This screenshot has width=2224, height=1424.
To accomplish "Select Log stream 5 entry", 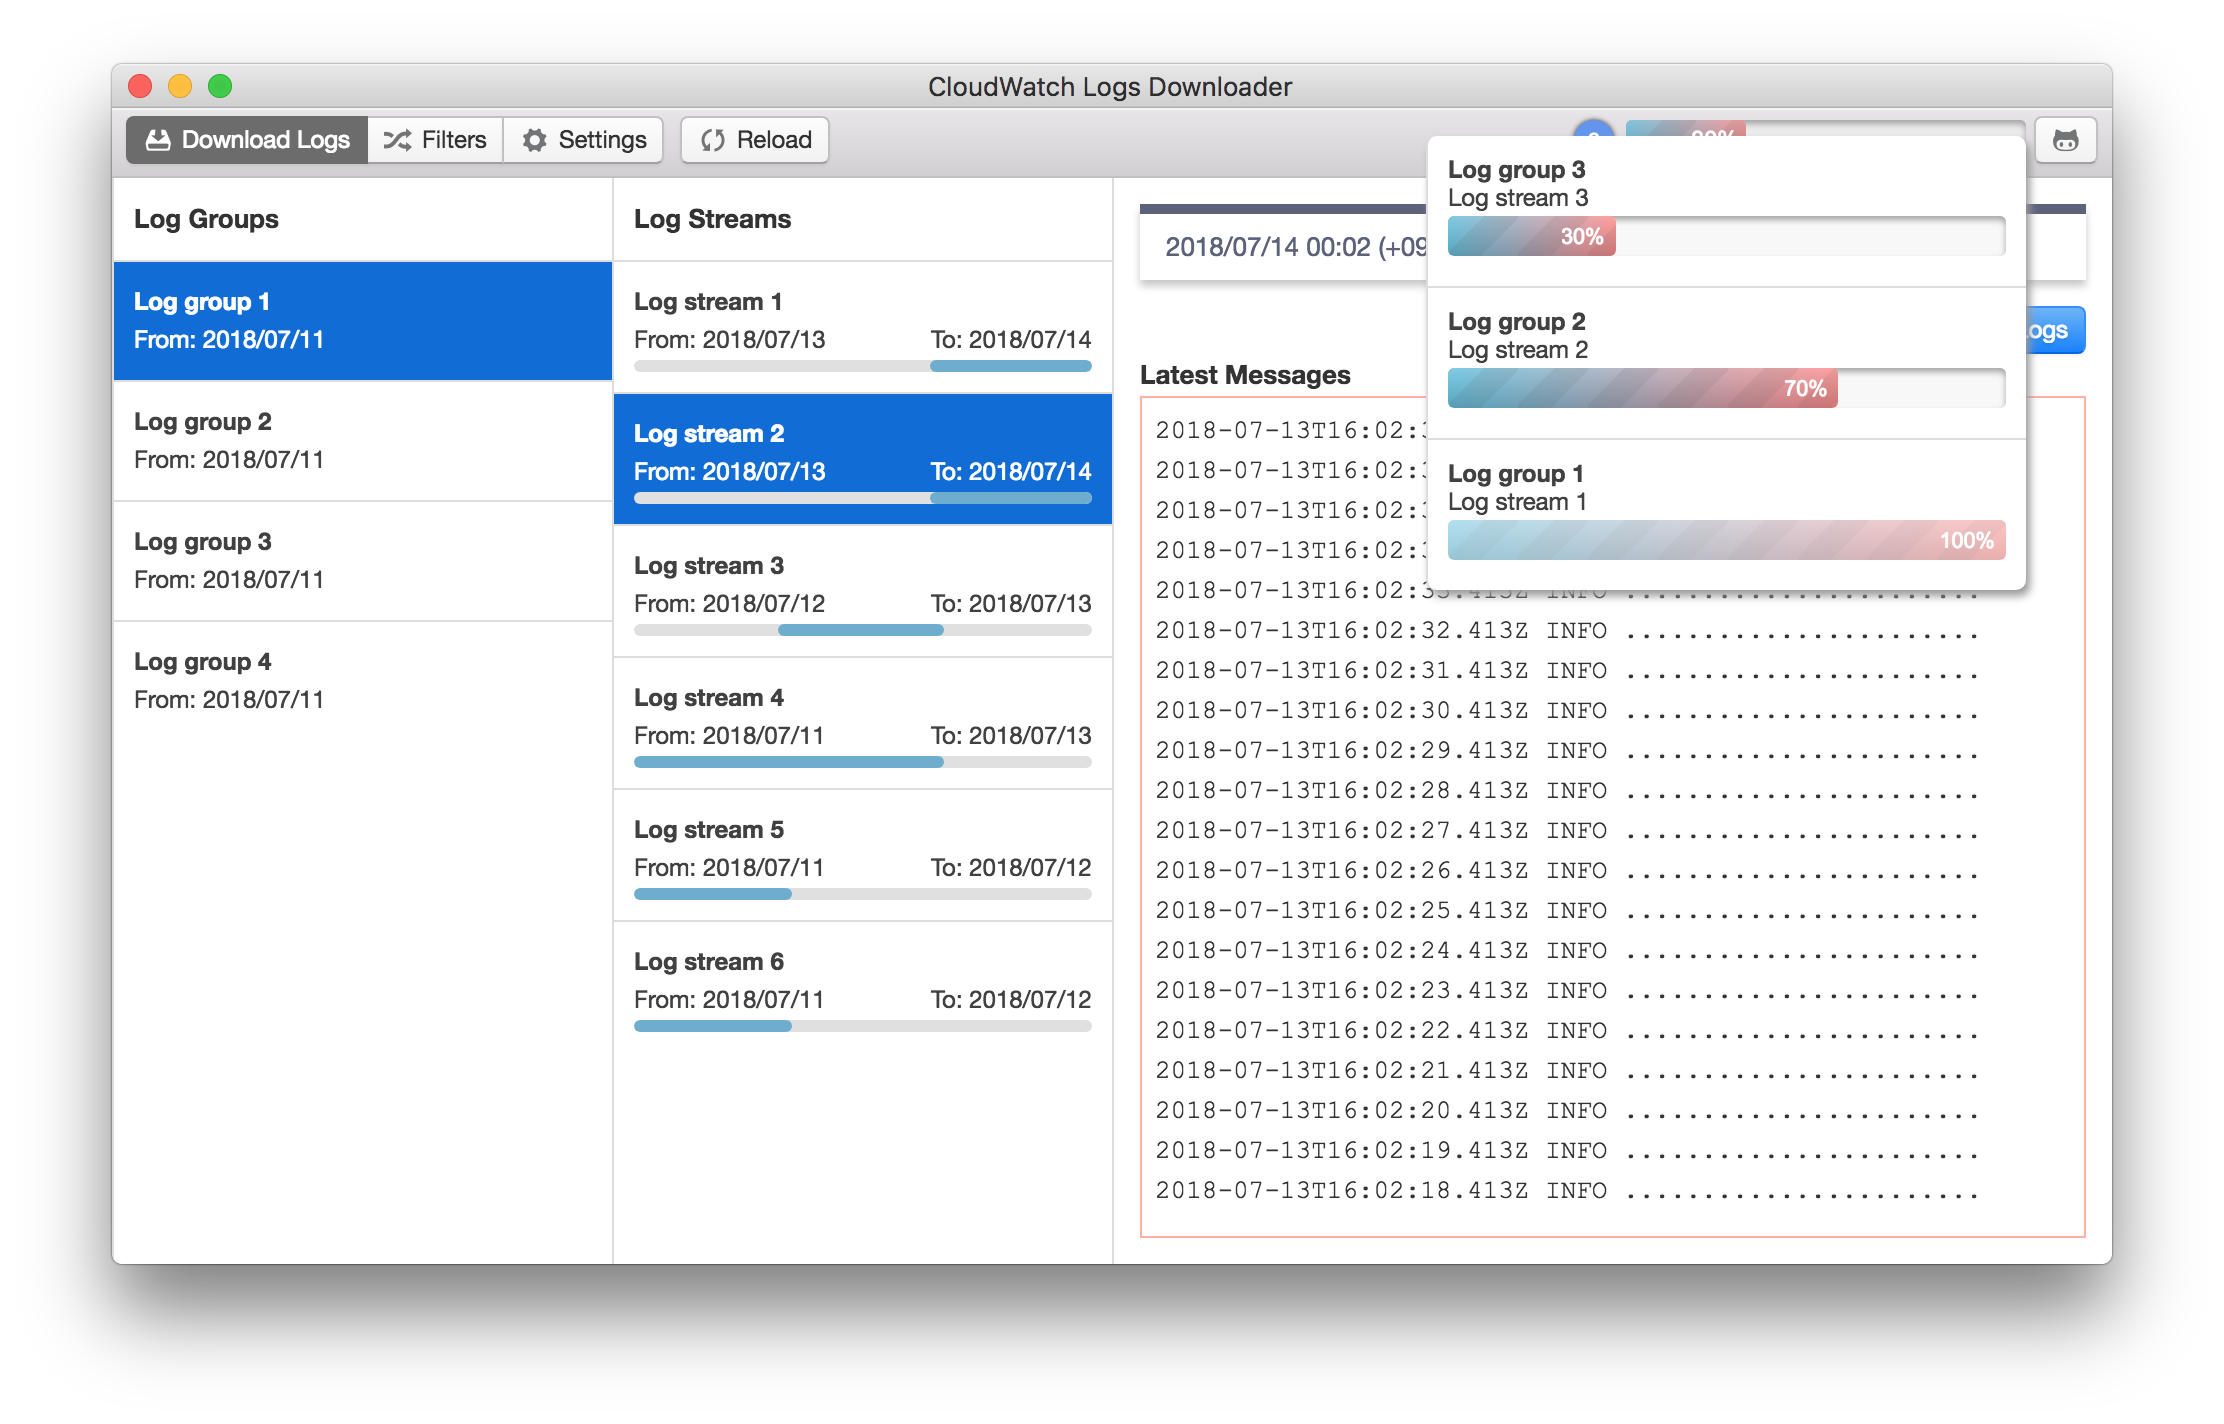I will pyautogui.click(x=862, y=848).
